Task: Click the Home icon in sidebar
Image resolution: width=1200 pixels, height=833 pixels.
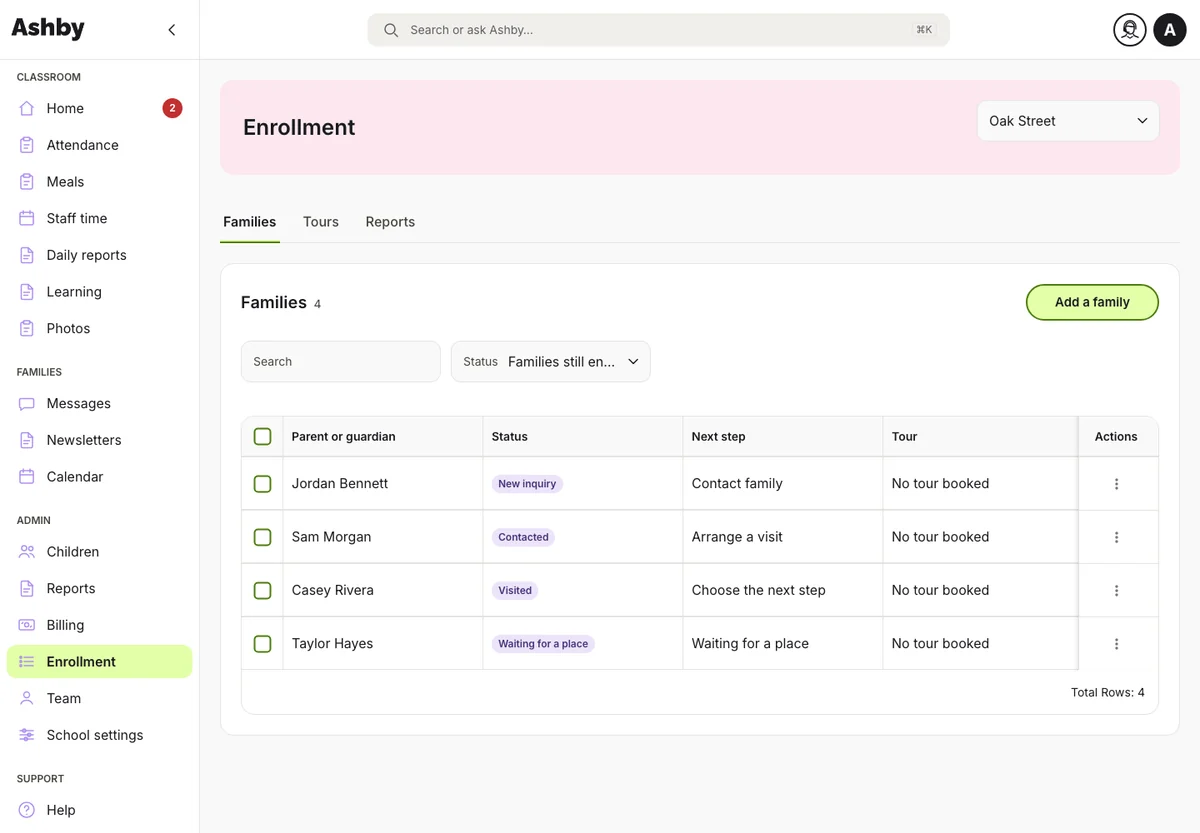Action: click(27, 108)
